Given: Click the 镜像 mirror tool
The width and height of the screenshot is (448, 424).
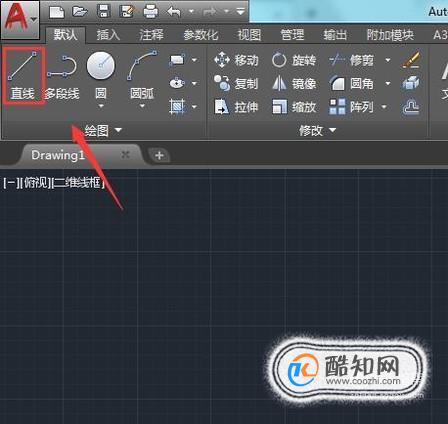Looking at the screenshot, I should pos(294,84).
